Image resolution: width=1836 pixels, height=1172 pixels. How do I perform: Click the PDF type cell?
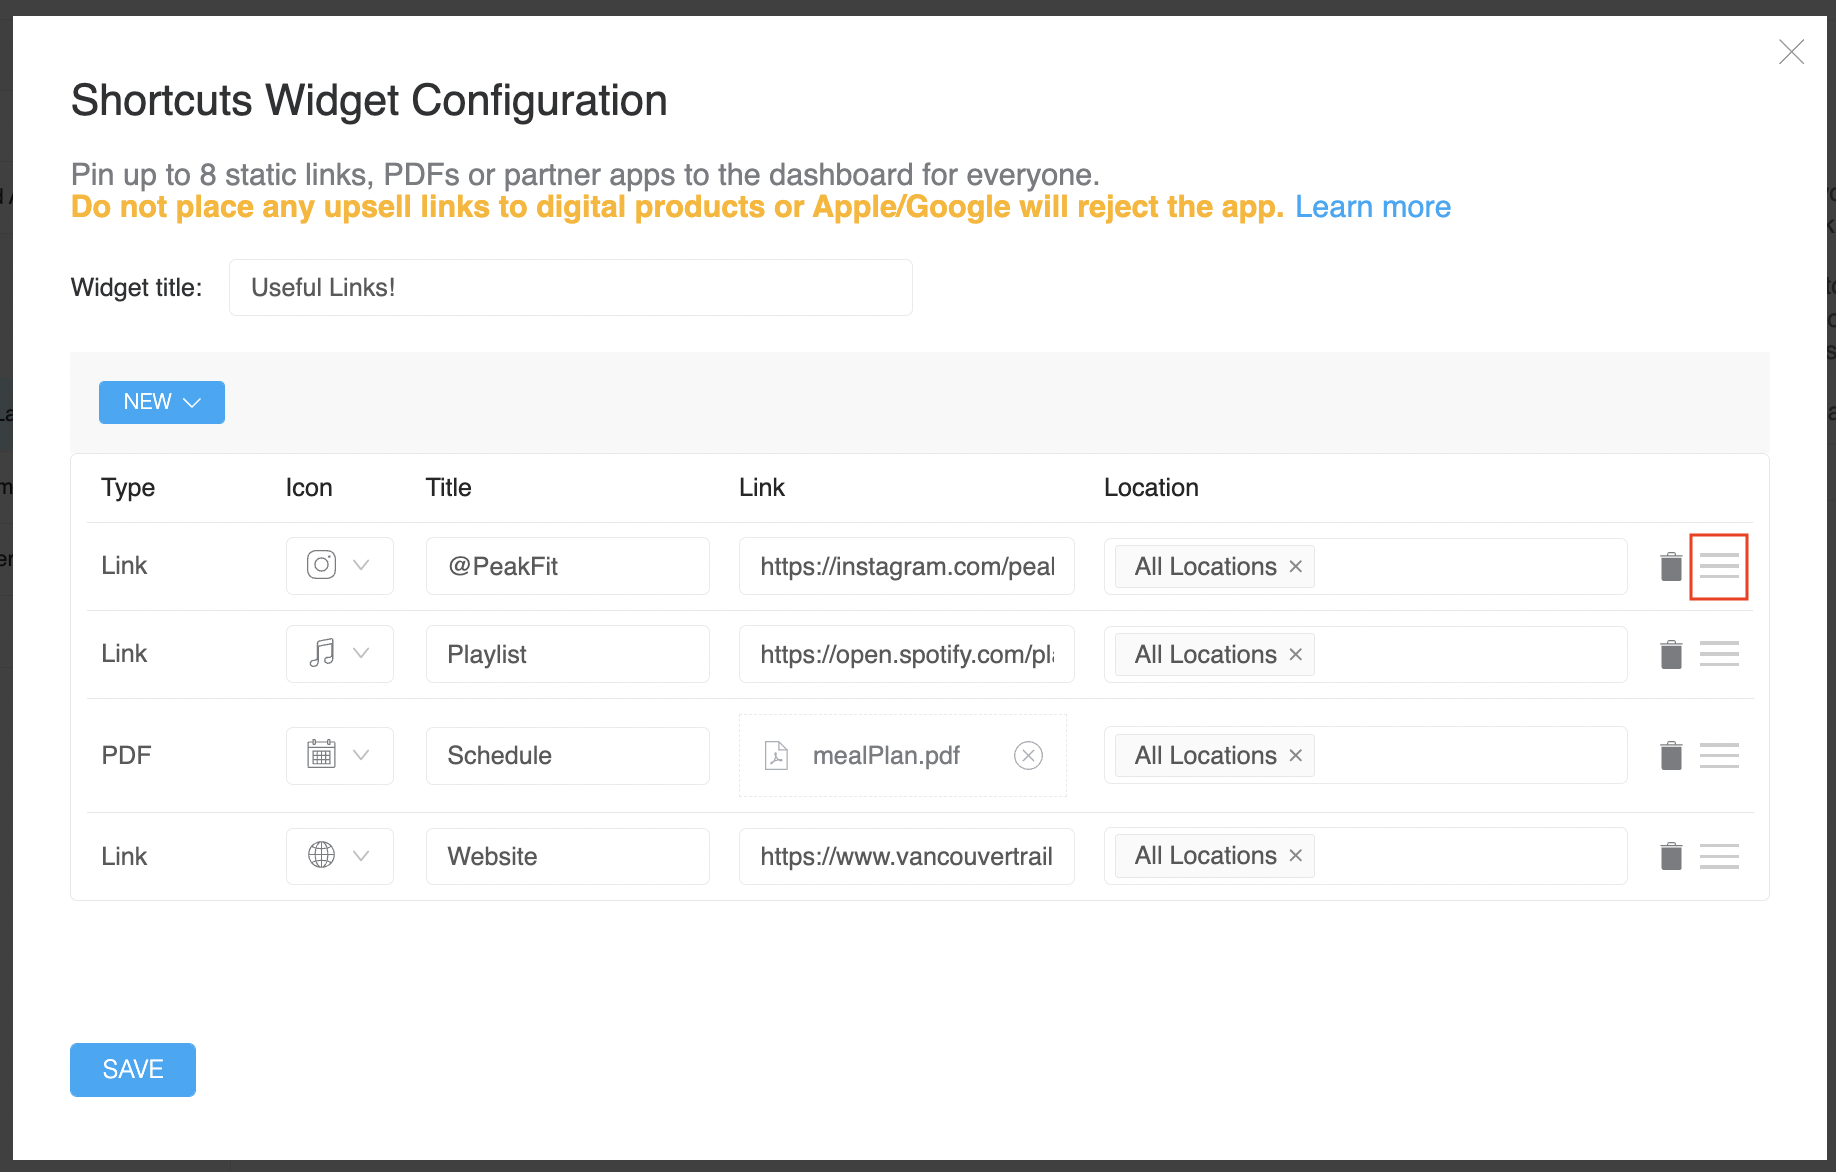[126, 756]
